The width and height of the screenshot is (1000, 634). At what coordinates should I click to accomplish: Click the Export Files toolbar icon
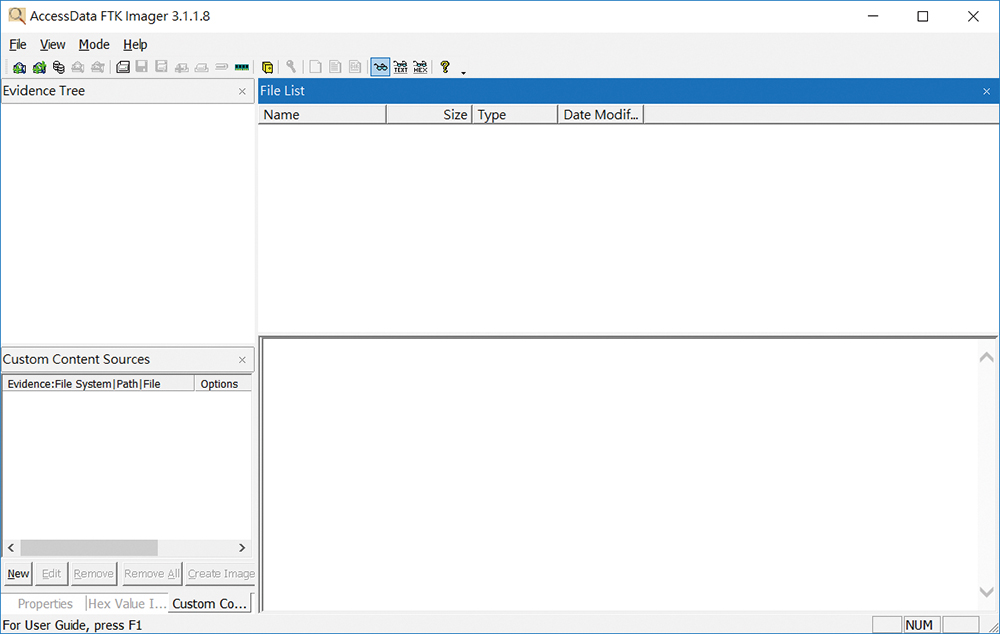click(x=315, y=67)
